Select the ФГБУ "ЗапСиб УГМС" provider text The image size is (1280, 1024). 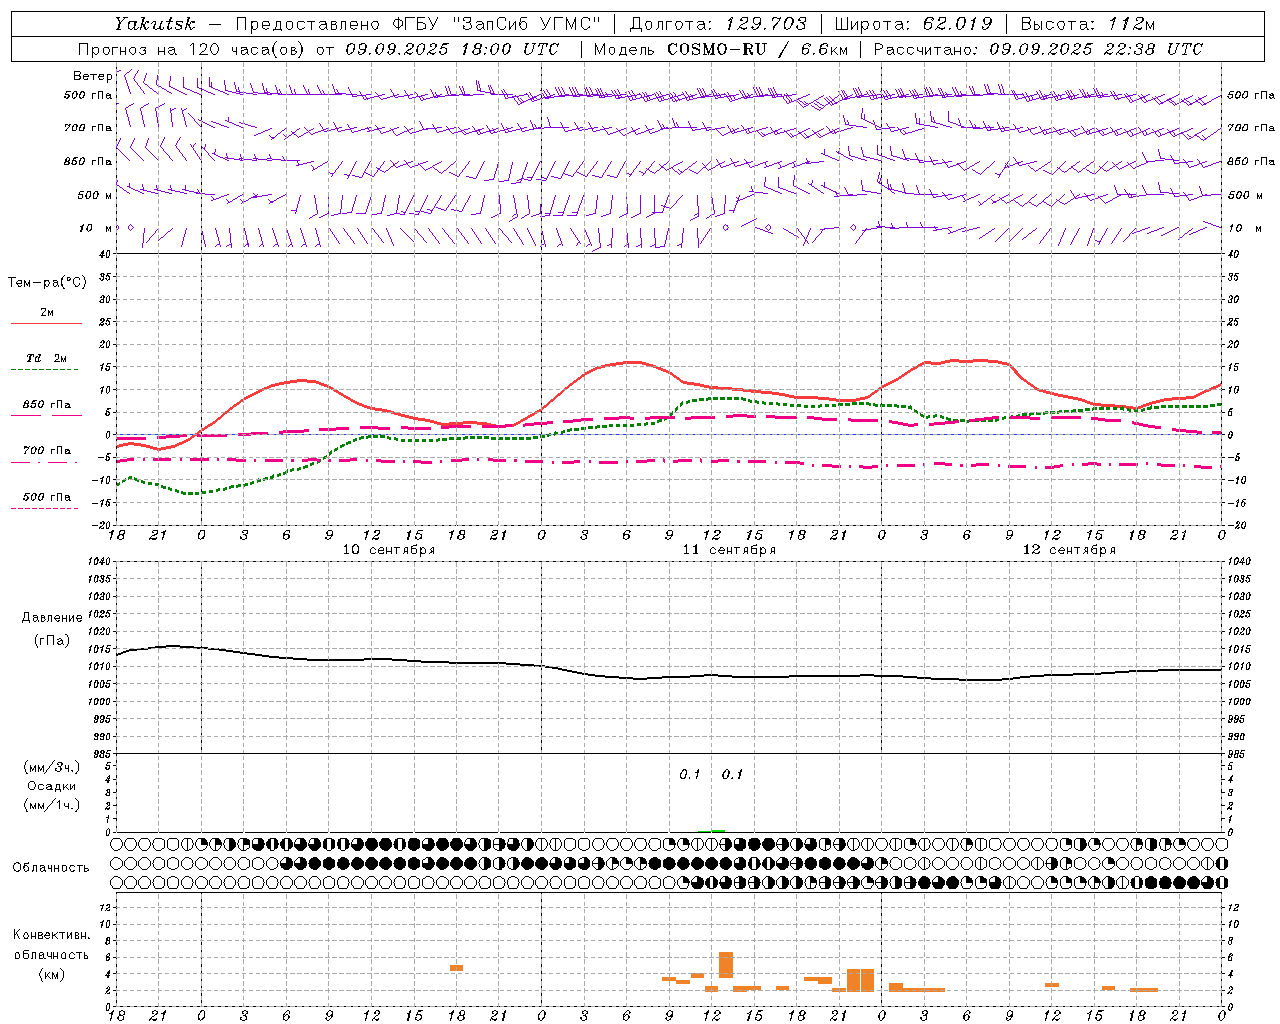point(496,24)
